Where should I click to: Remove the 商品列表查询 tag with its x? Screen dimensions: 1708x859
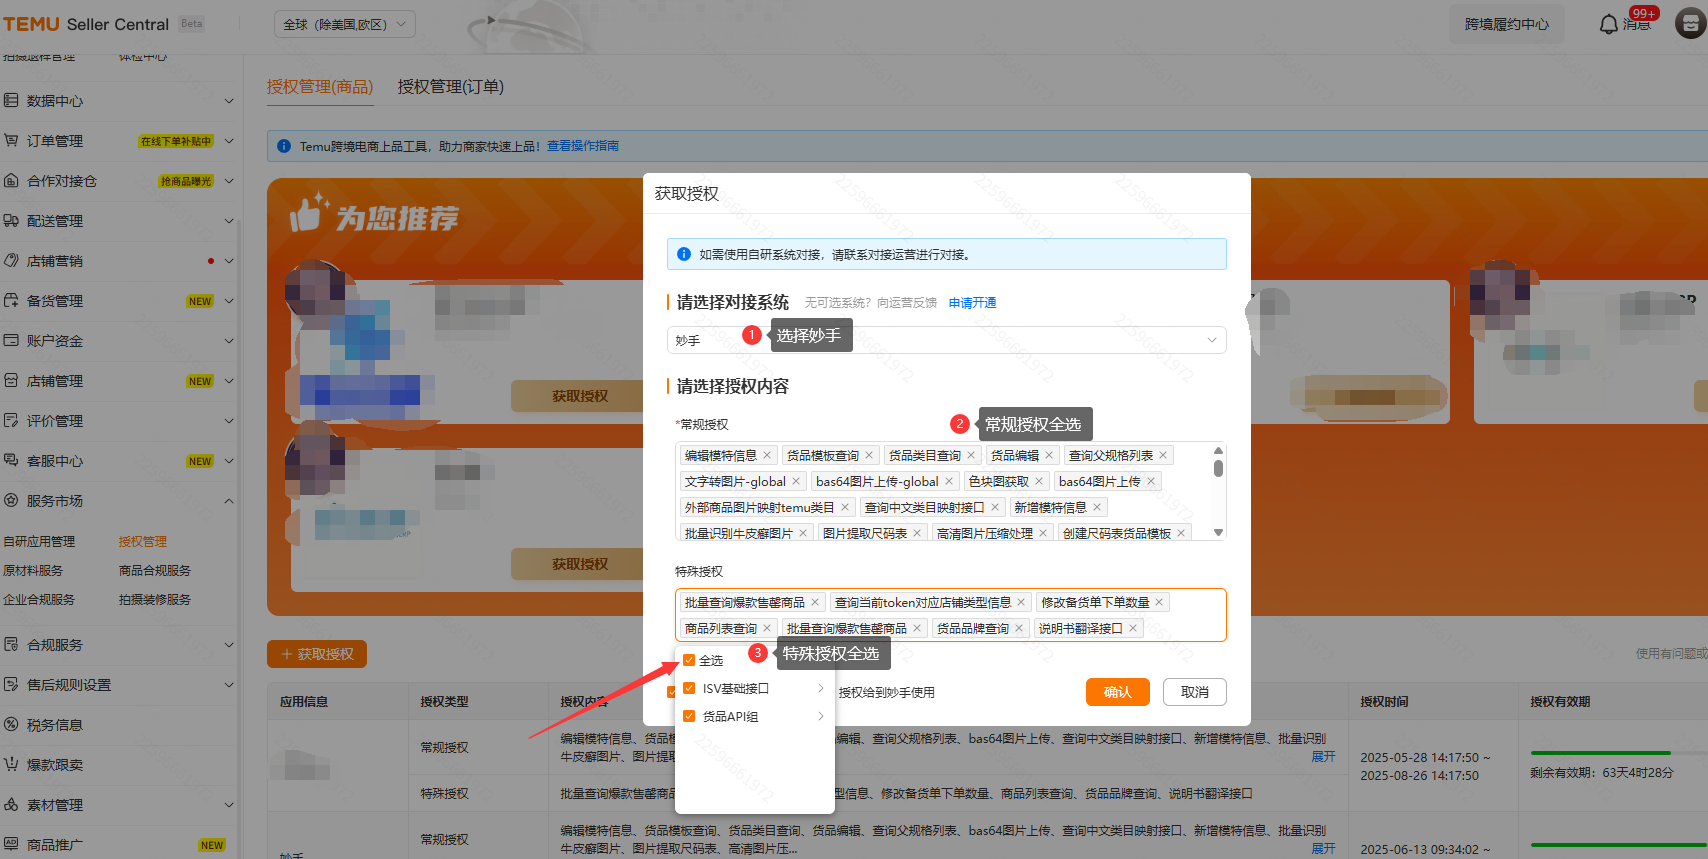767,629
